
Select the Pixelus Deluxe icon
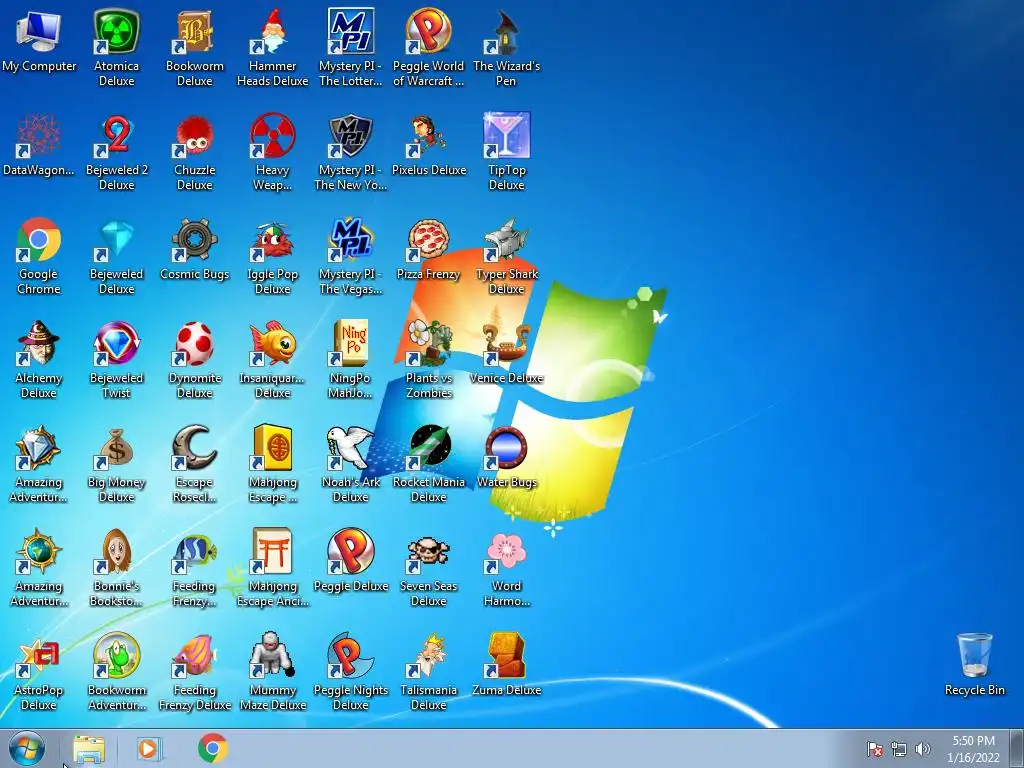[x=428, y=135]
